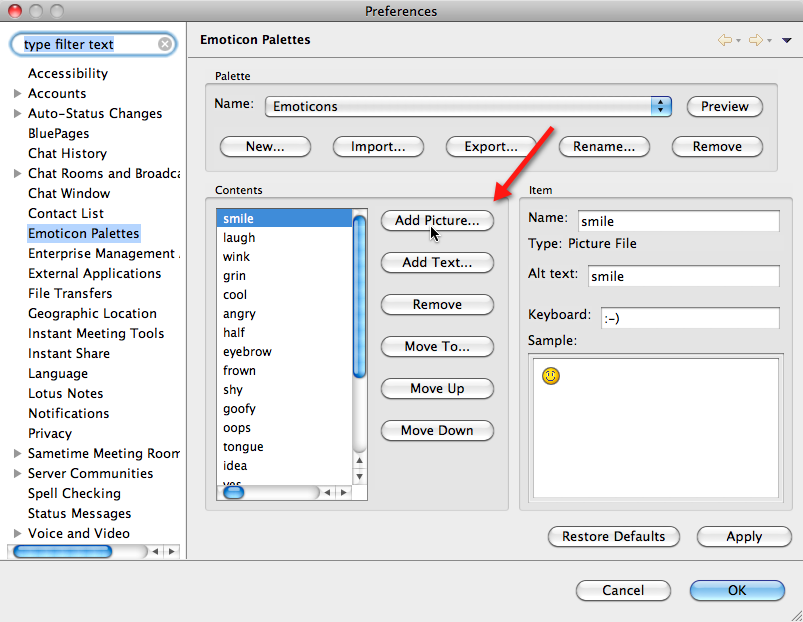Image resolution: width=803 pixels, height=622 pixels.
Task: Click the Apply button
Action: coord(744,537)
